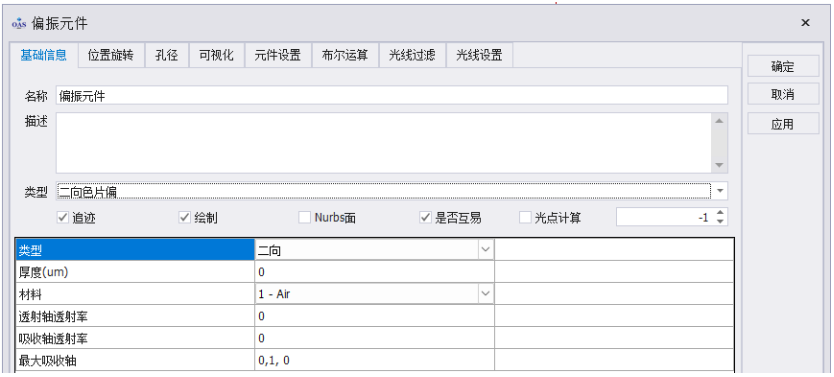834x377 pixels.
Task: Open the 位置旋转 tab
Action: (x=111, y=55)
